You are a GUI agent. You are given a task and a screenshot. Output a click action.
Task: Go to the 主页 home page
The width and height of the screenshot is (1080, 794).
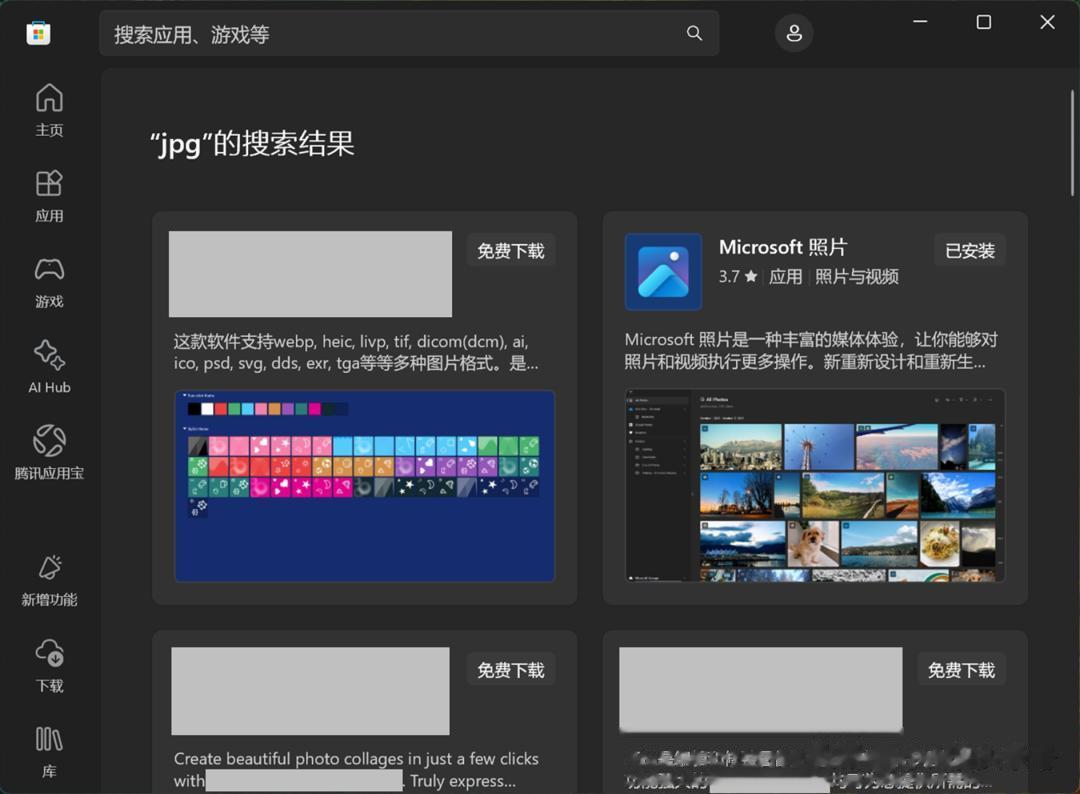[49, 110]
